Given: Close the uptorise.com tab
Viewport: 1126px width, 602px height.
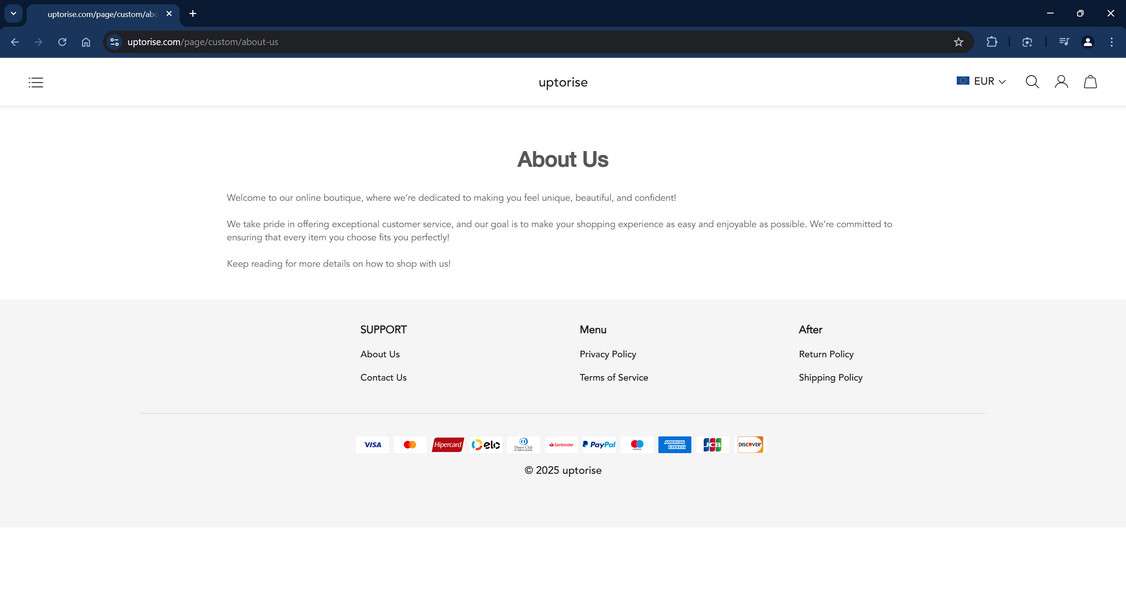Looking at the screenshot, I should (169, 14).
